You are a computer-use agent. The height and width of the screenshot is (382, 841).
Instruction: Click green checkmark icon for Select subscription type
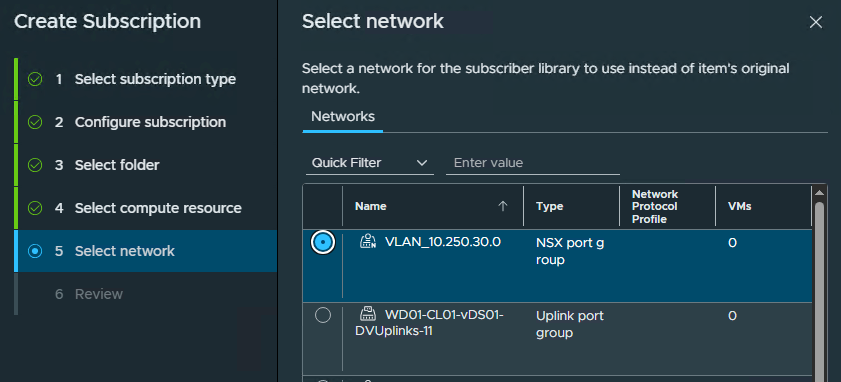click(x=35, y=79)
